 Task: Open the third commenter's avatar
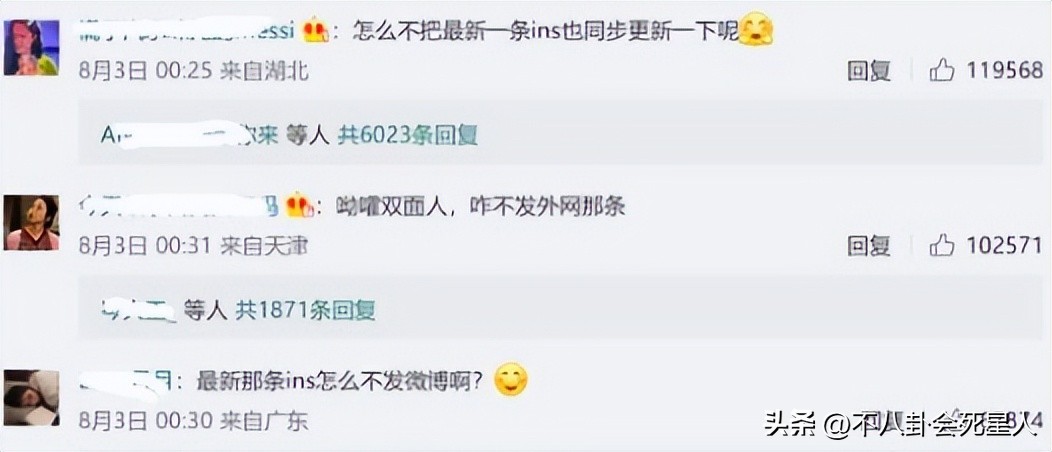click(x=32, y=397)
